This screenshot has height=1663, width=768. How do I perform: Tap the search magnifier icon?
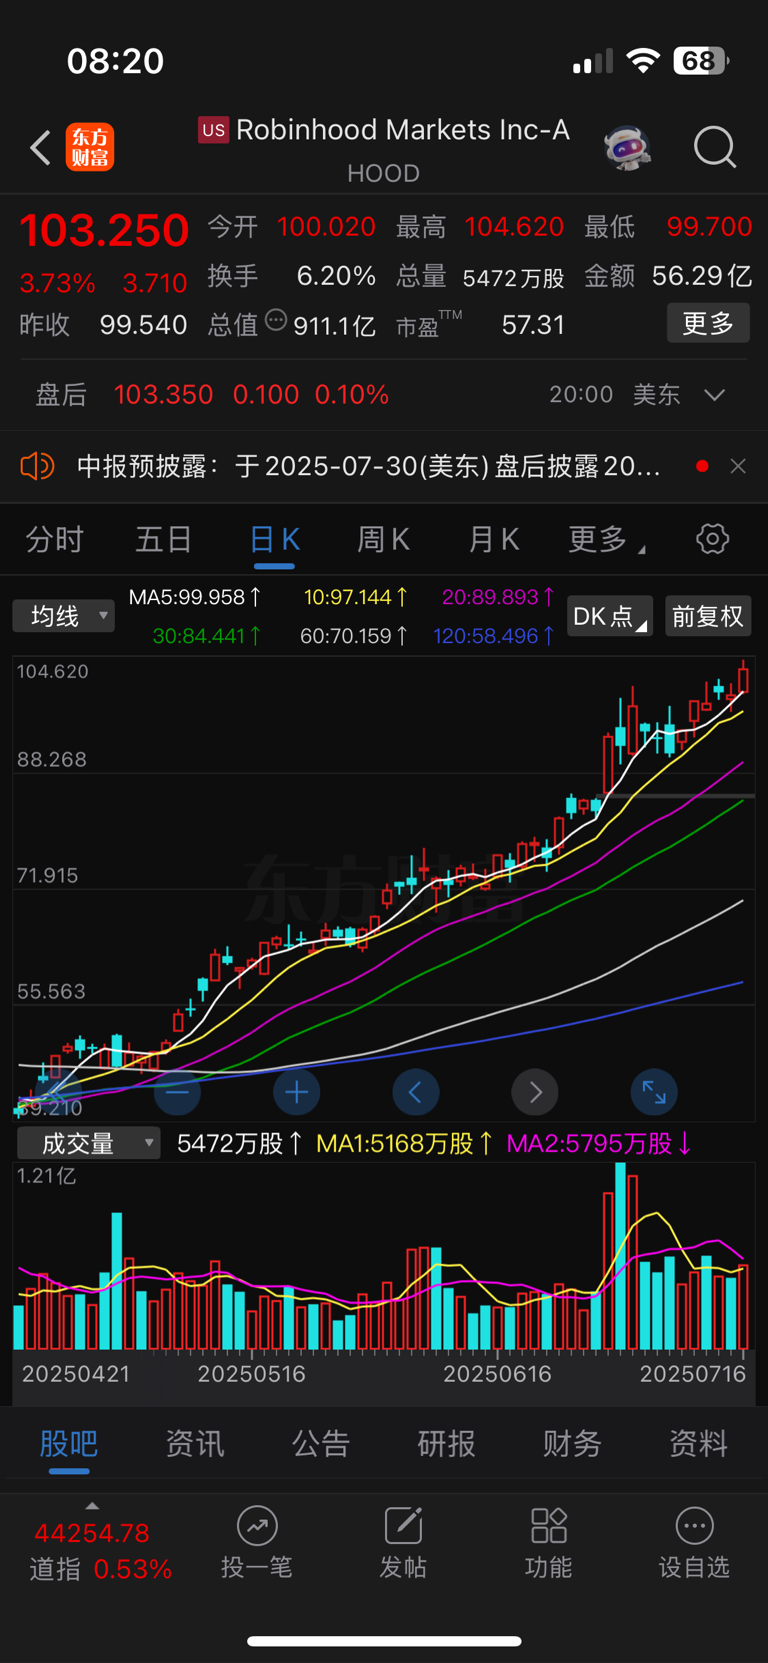(715, 148)
